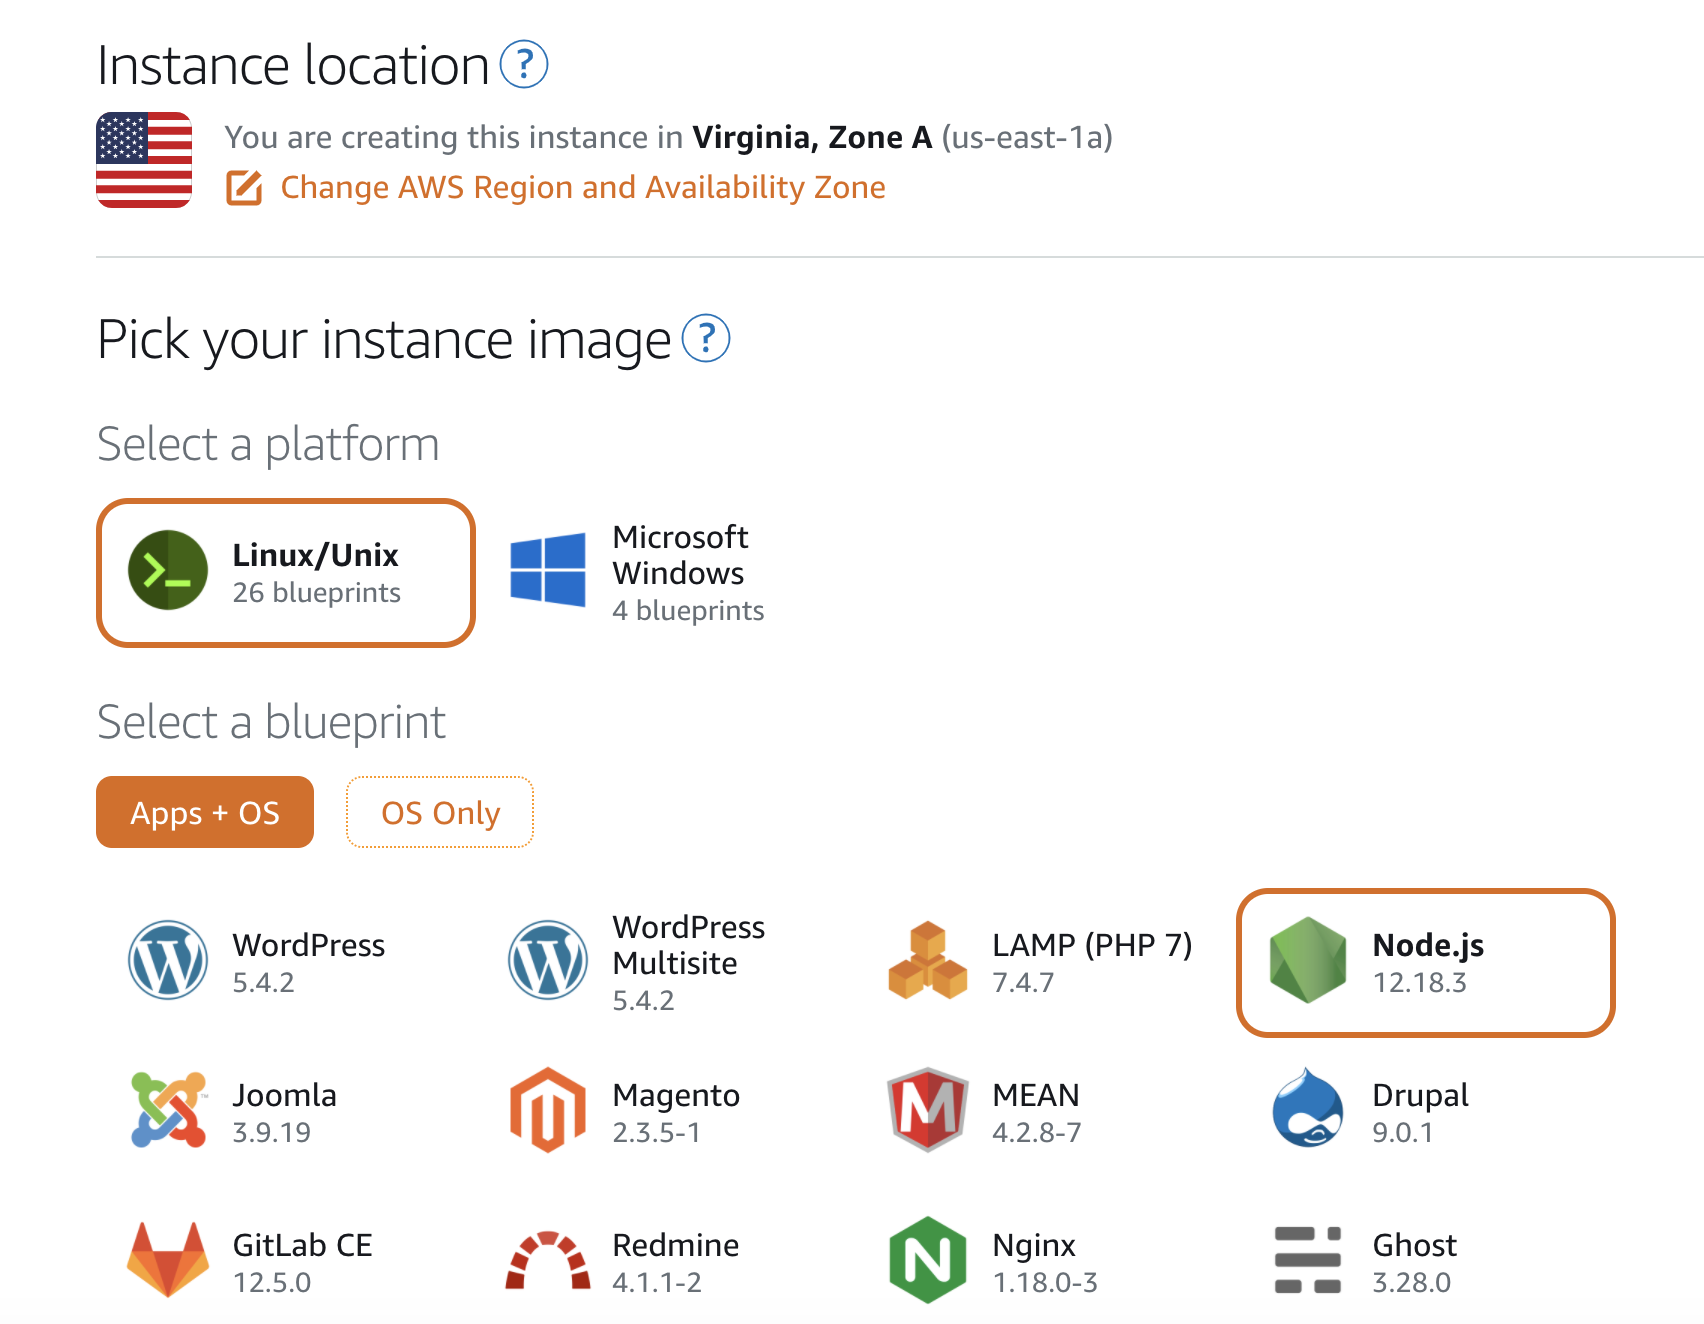Screen dimensions: 1704x1324
Task: Open help for Instance location
Action: point(523,65)
